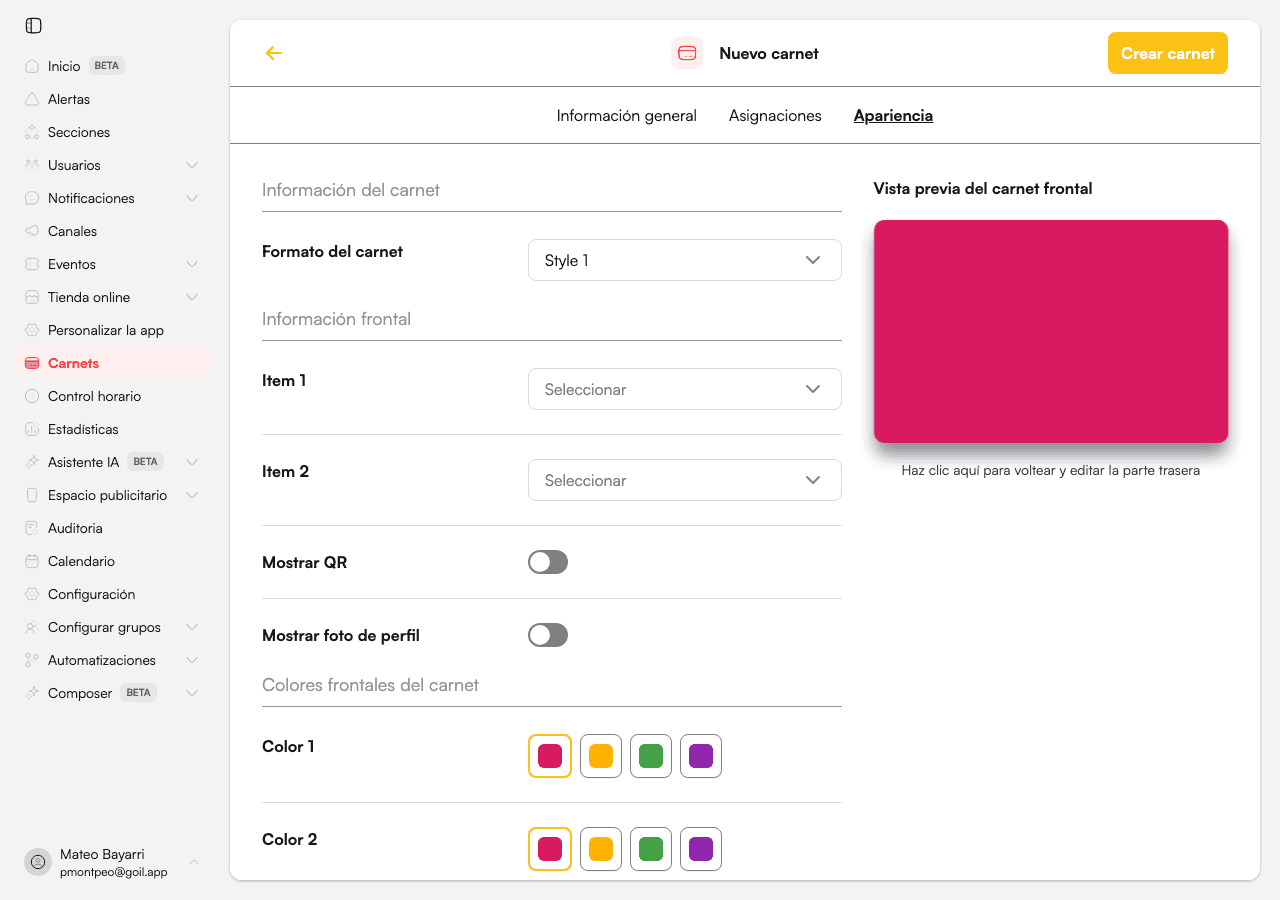Choose the purple swatch for Color 1
Viewport: 1280px width, 900px height.
click(701, 756)
